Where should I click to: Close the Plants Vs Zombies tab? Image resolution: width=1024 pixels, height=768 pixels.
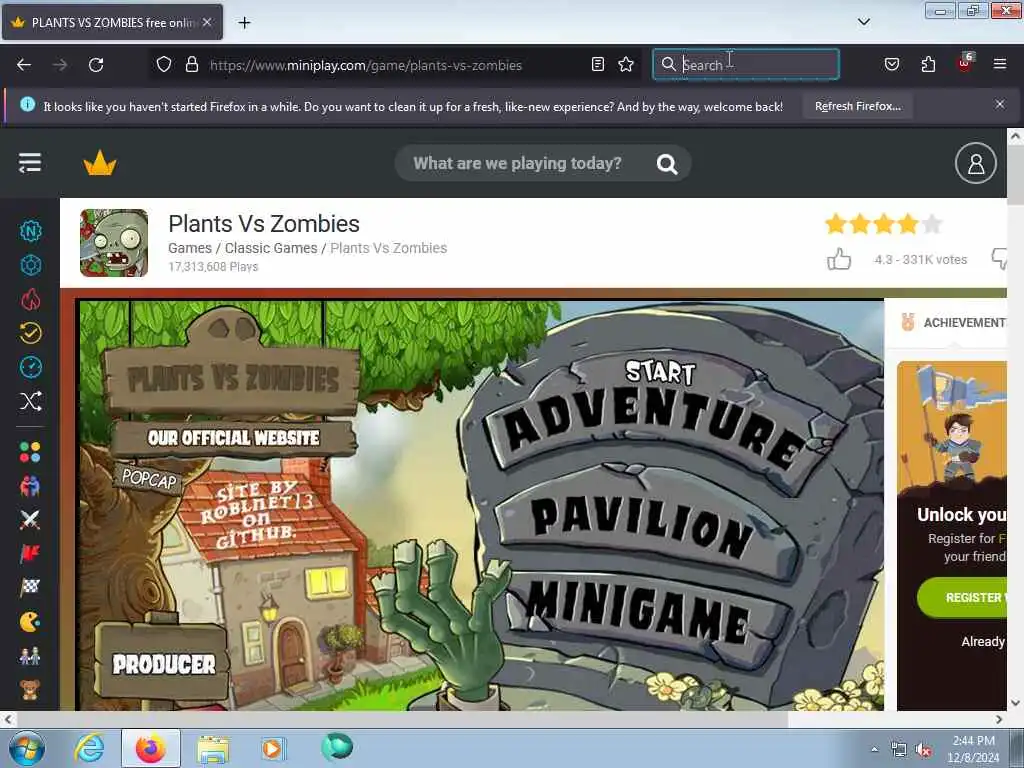point(207,22)
